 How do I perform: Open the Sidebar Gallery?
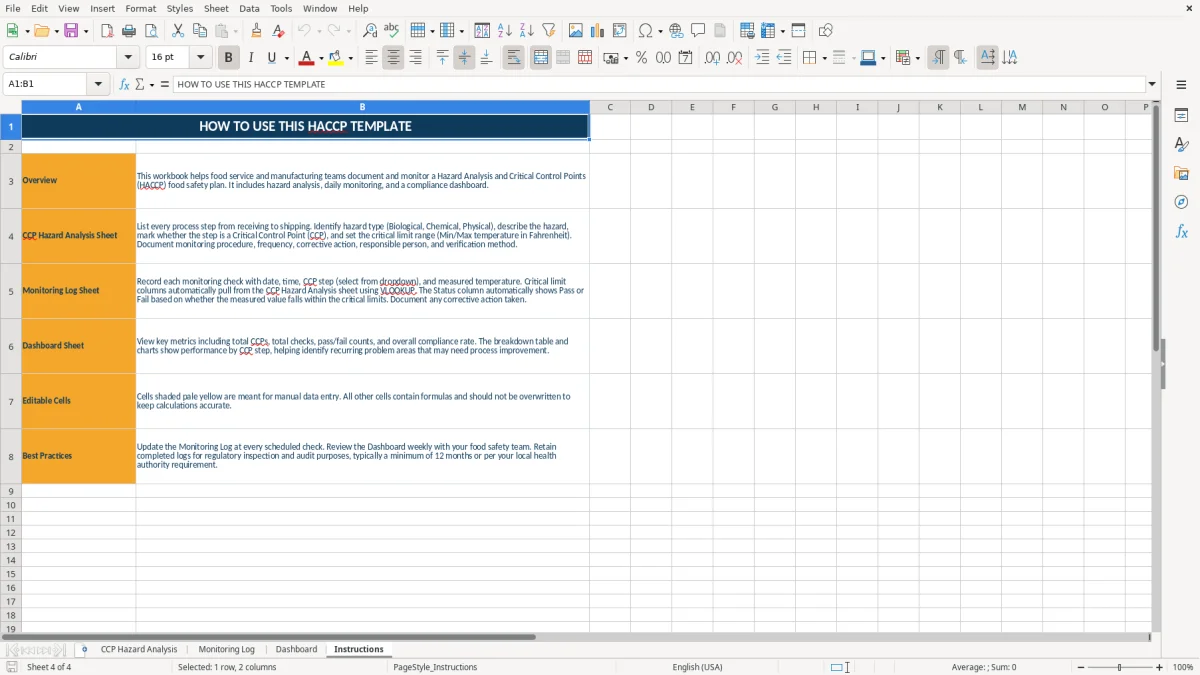tap(1181, 174)
